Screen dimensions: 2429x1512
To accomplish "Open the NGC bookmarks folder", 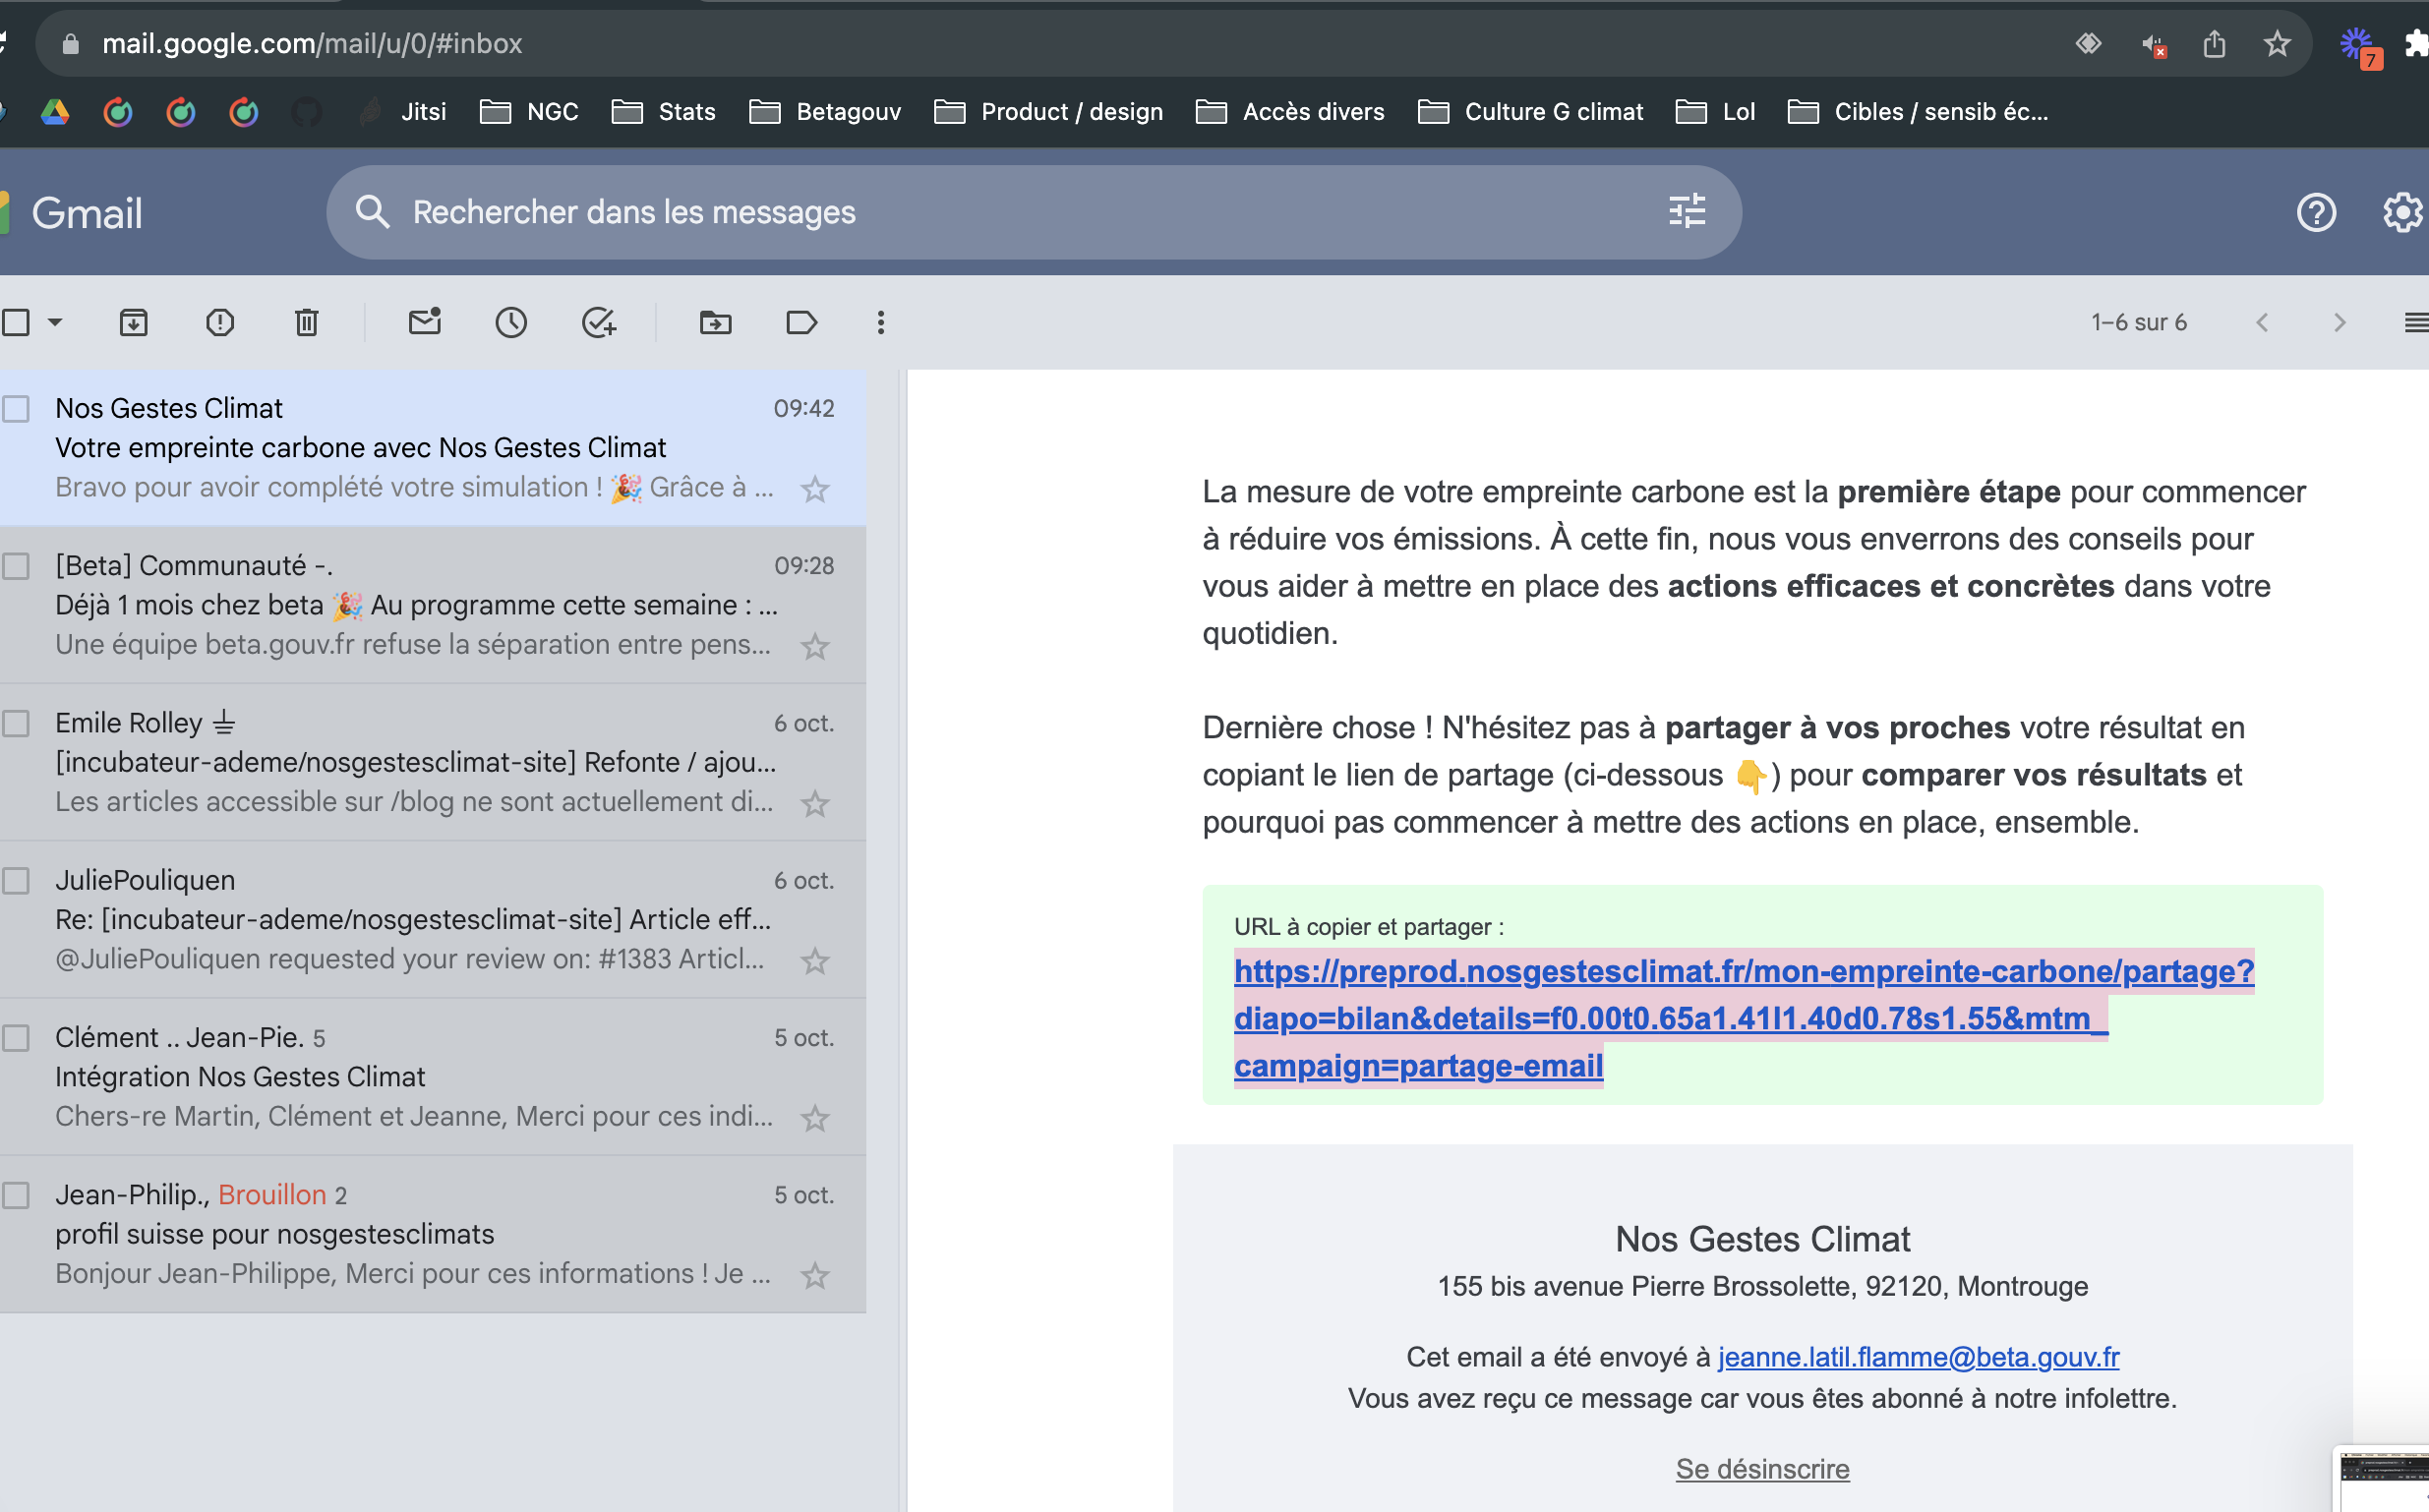I will point(530,111).
